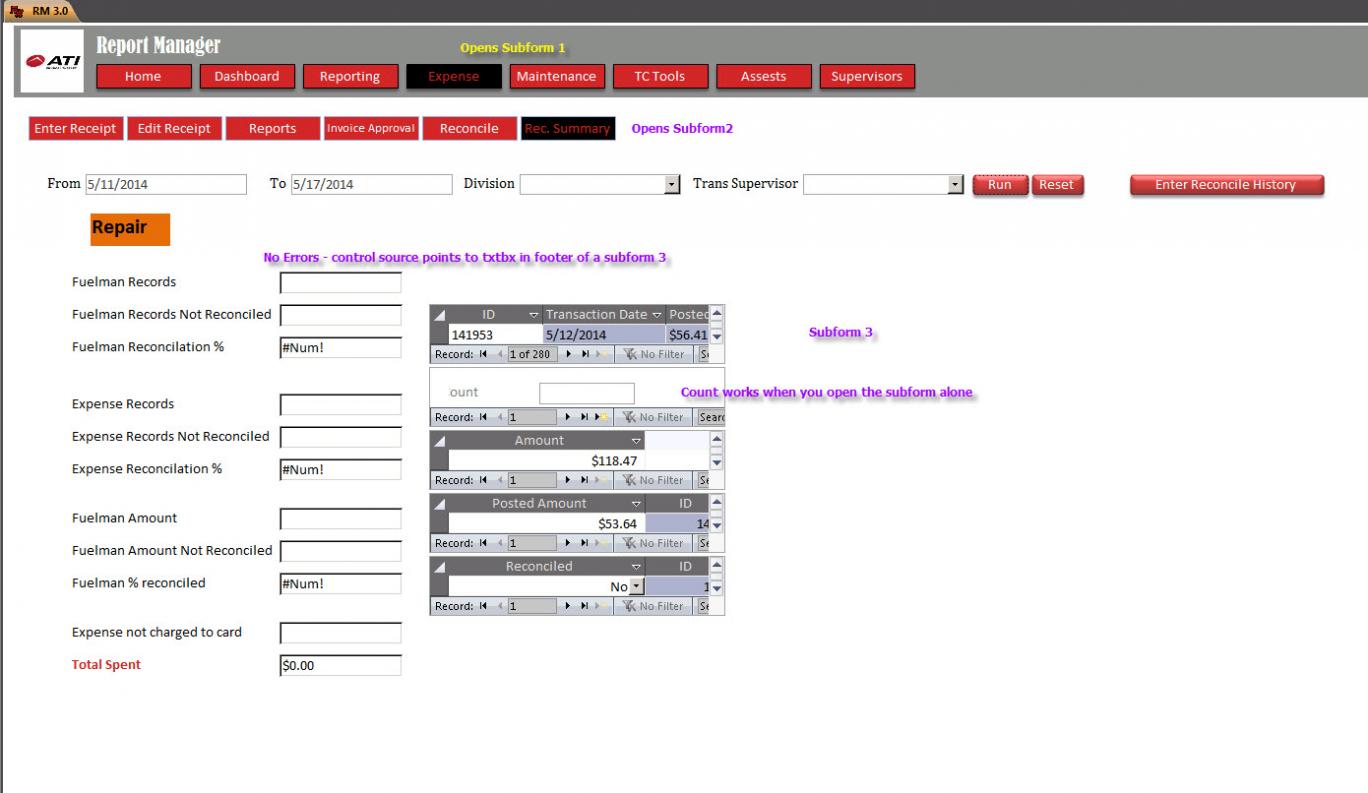Open the Home tab
1368x793 pixels.
(x=143, y=77)
